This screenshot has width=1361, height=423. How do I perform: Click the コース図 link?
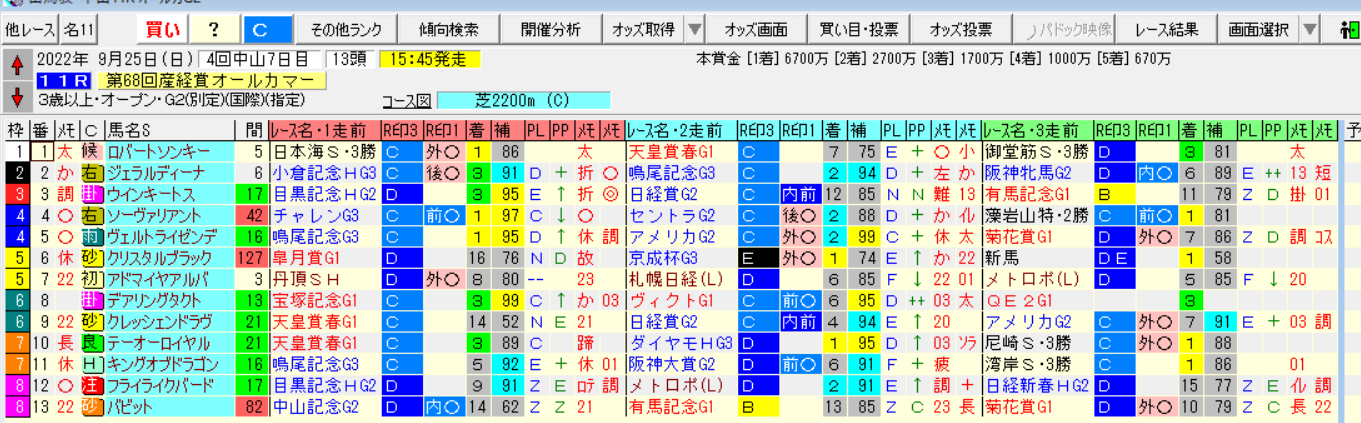click(406, 100)
